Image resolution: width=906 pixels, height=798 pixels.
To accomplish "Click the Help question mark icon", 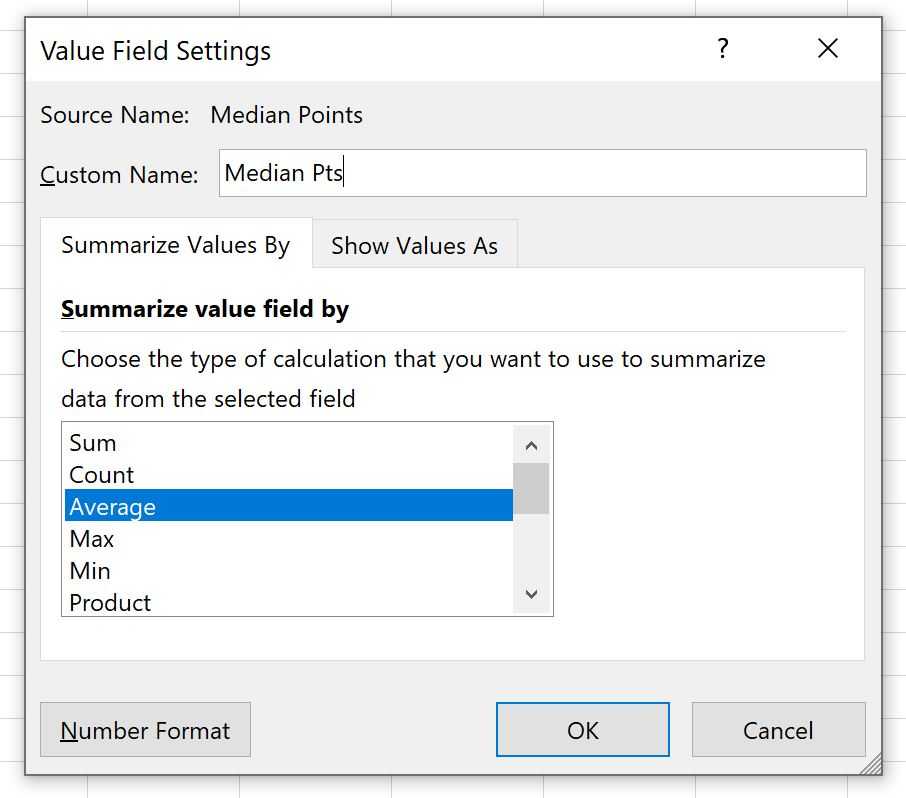I will point(723,49).
